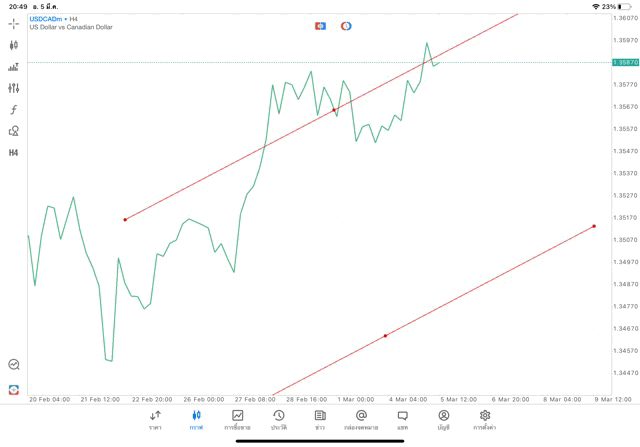Open chart type candlestick settings

click(x=14, y=45)
